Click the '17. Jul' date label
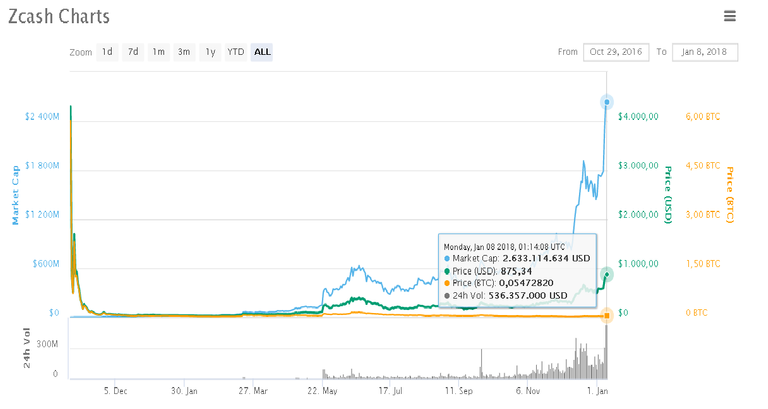Screen dimensions: 768x409 tap(390, 391)
